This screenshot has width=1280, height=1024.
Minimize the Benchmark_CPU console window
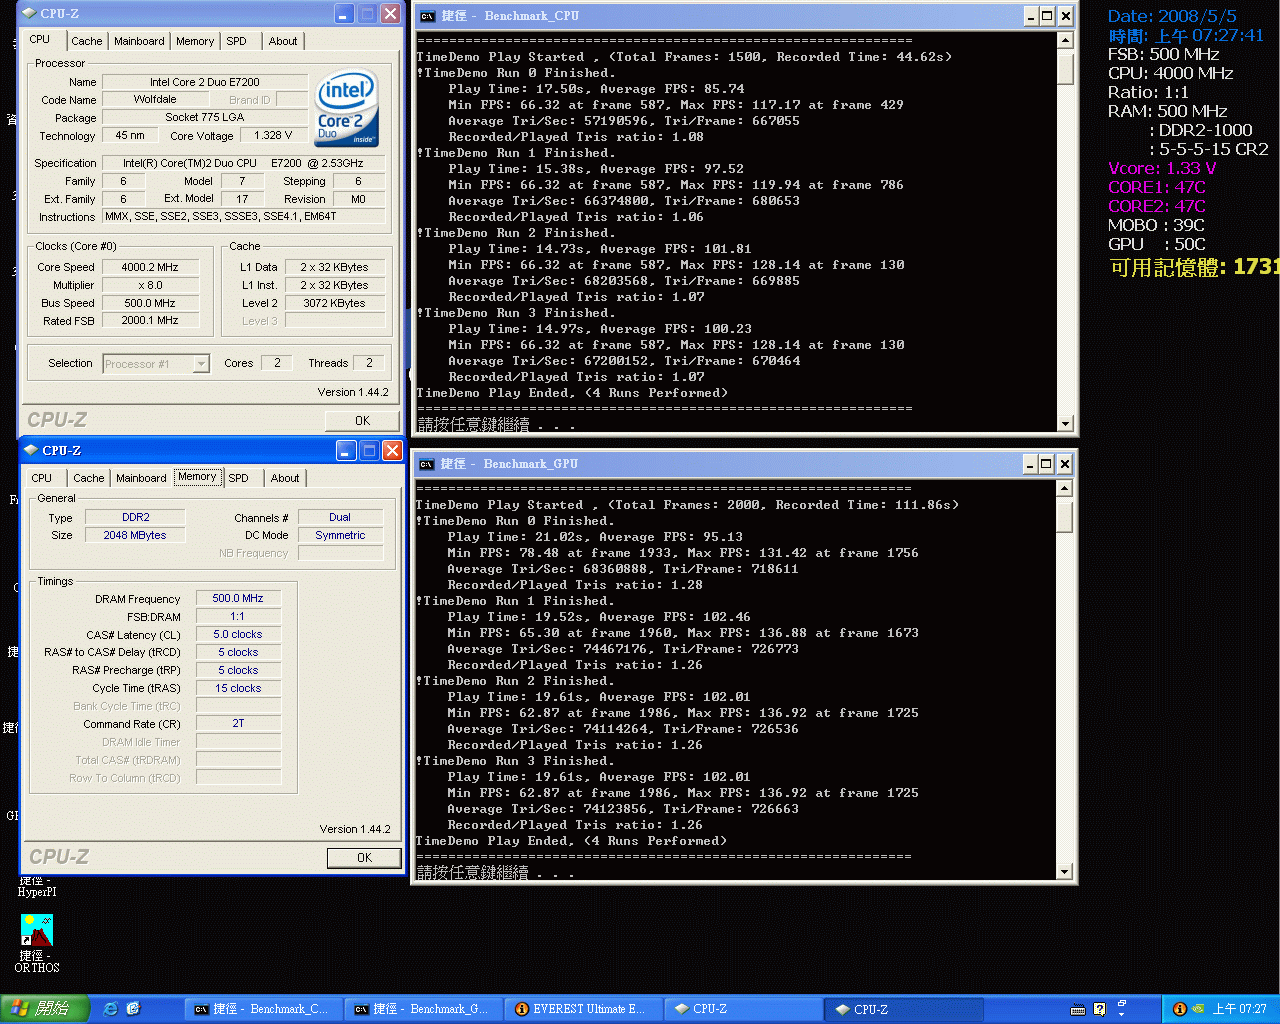[x=1030, y=16]
